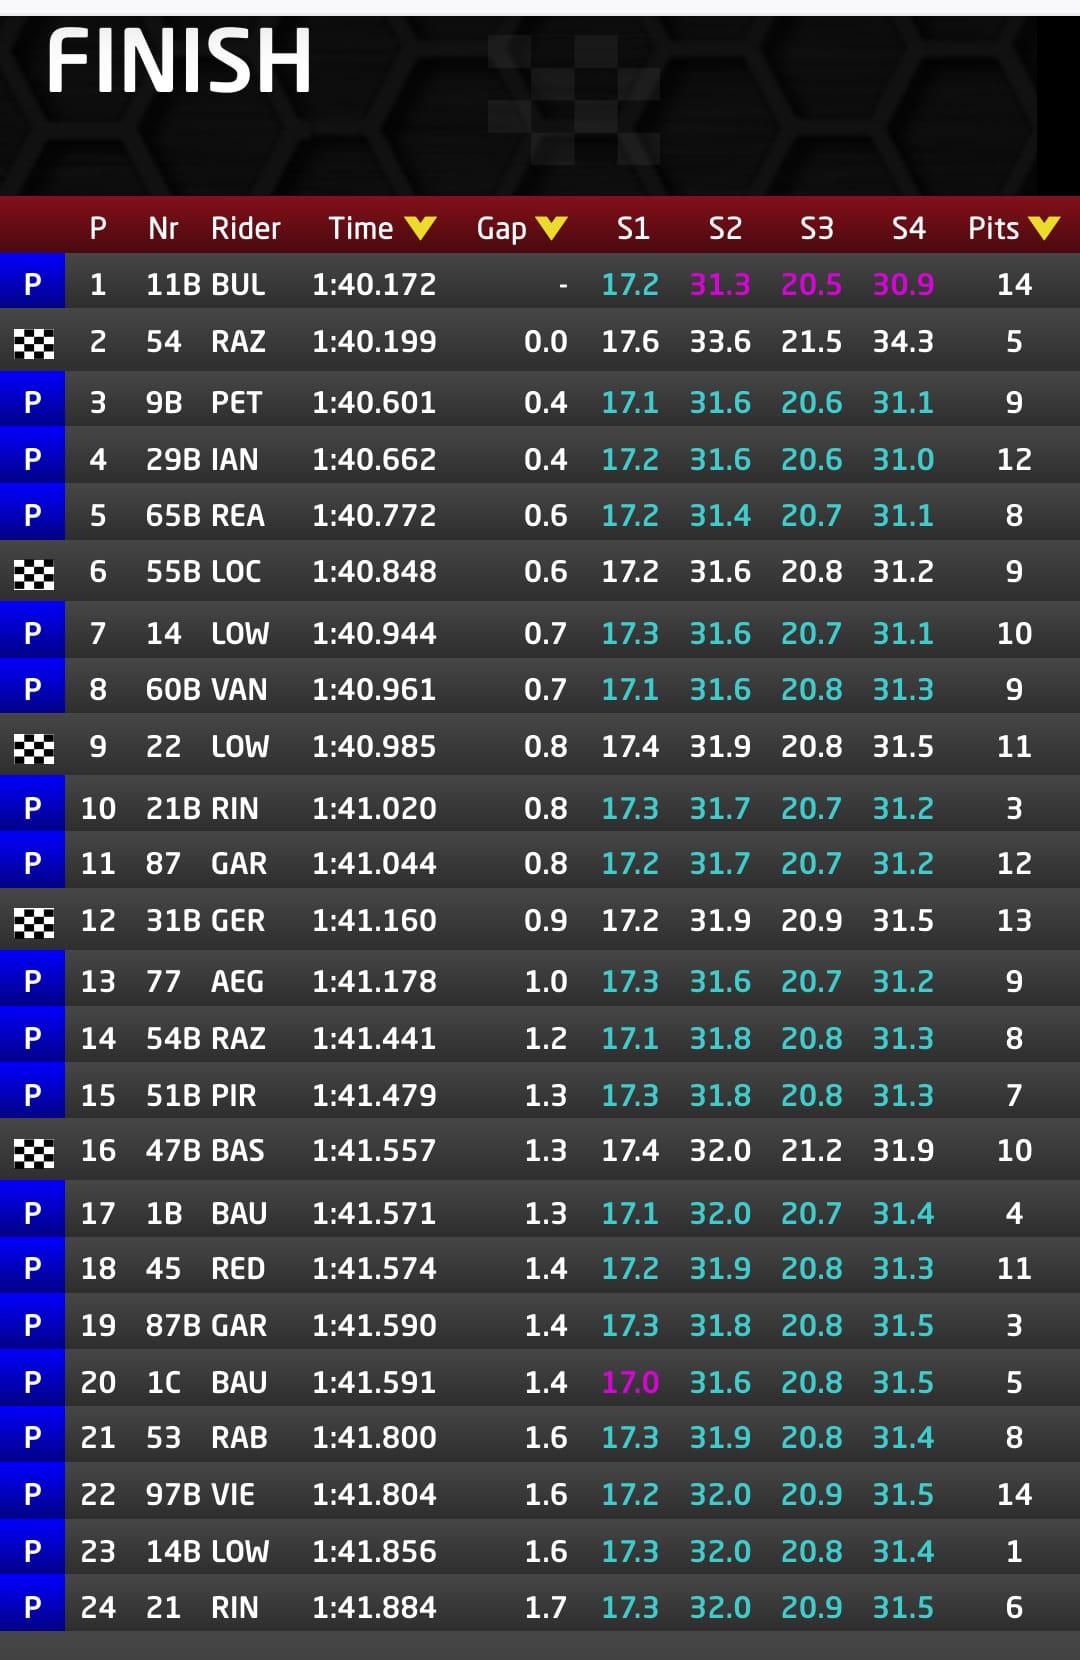The image size is (1080, 1660).
Task: Click the blue P pit icon for 9B PET
Action: (32, 400)
